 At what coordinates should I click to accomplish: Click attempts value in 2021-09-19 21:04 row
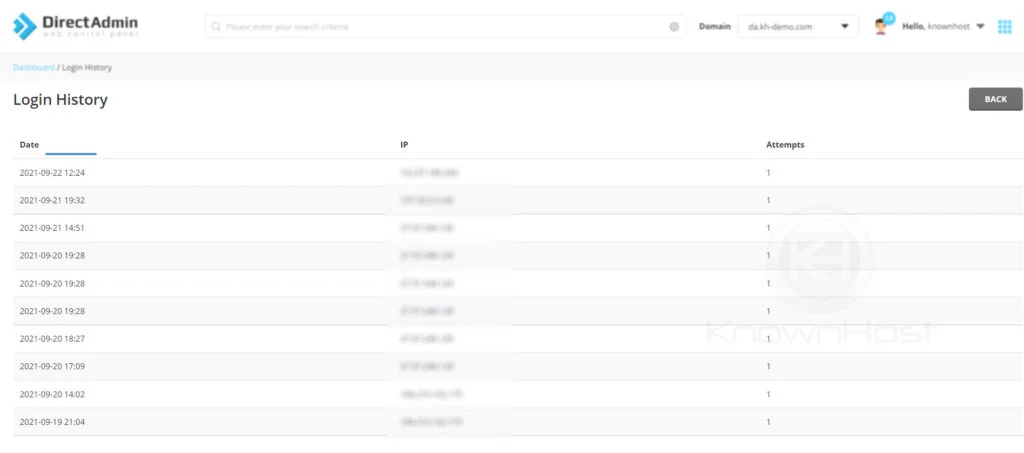click(x=769, y=422)
